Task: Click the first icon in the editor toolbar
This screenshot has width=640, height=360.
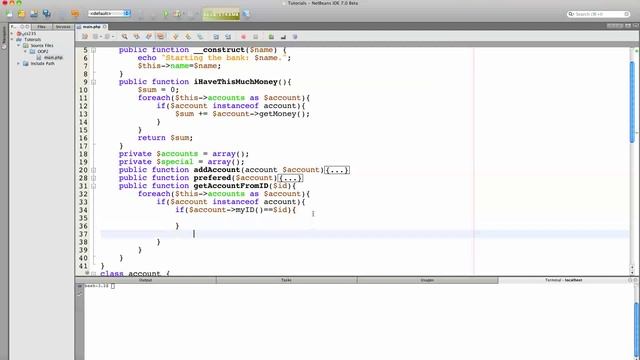Action: click(x=85, y=37)
